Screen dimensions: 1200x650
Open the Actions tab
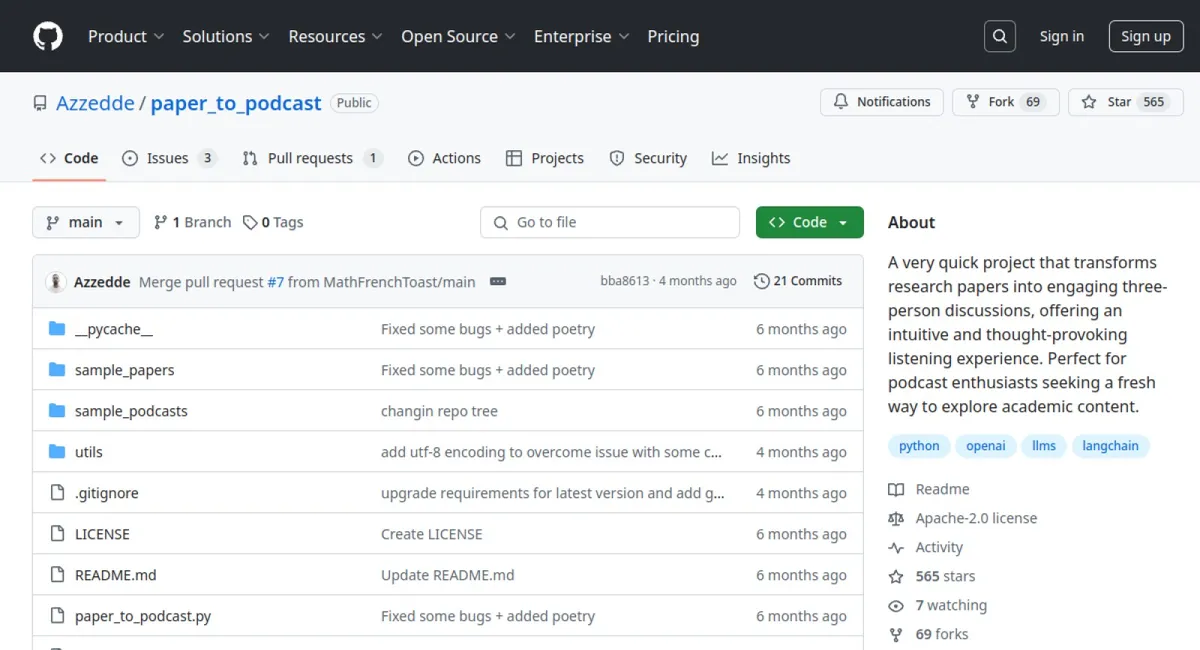click(x=445, y=158)
